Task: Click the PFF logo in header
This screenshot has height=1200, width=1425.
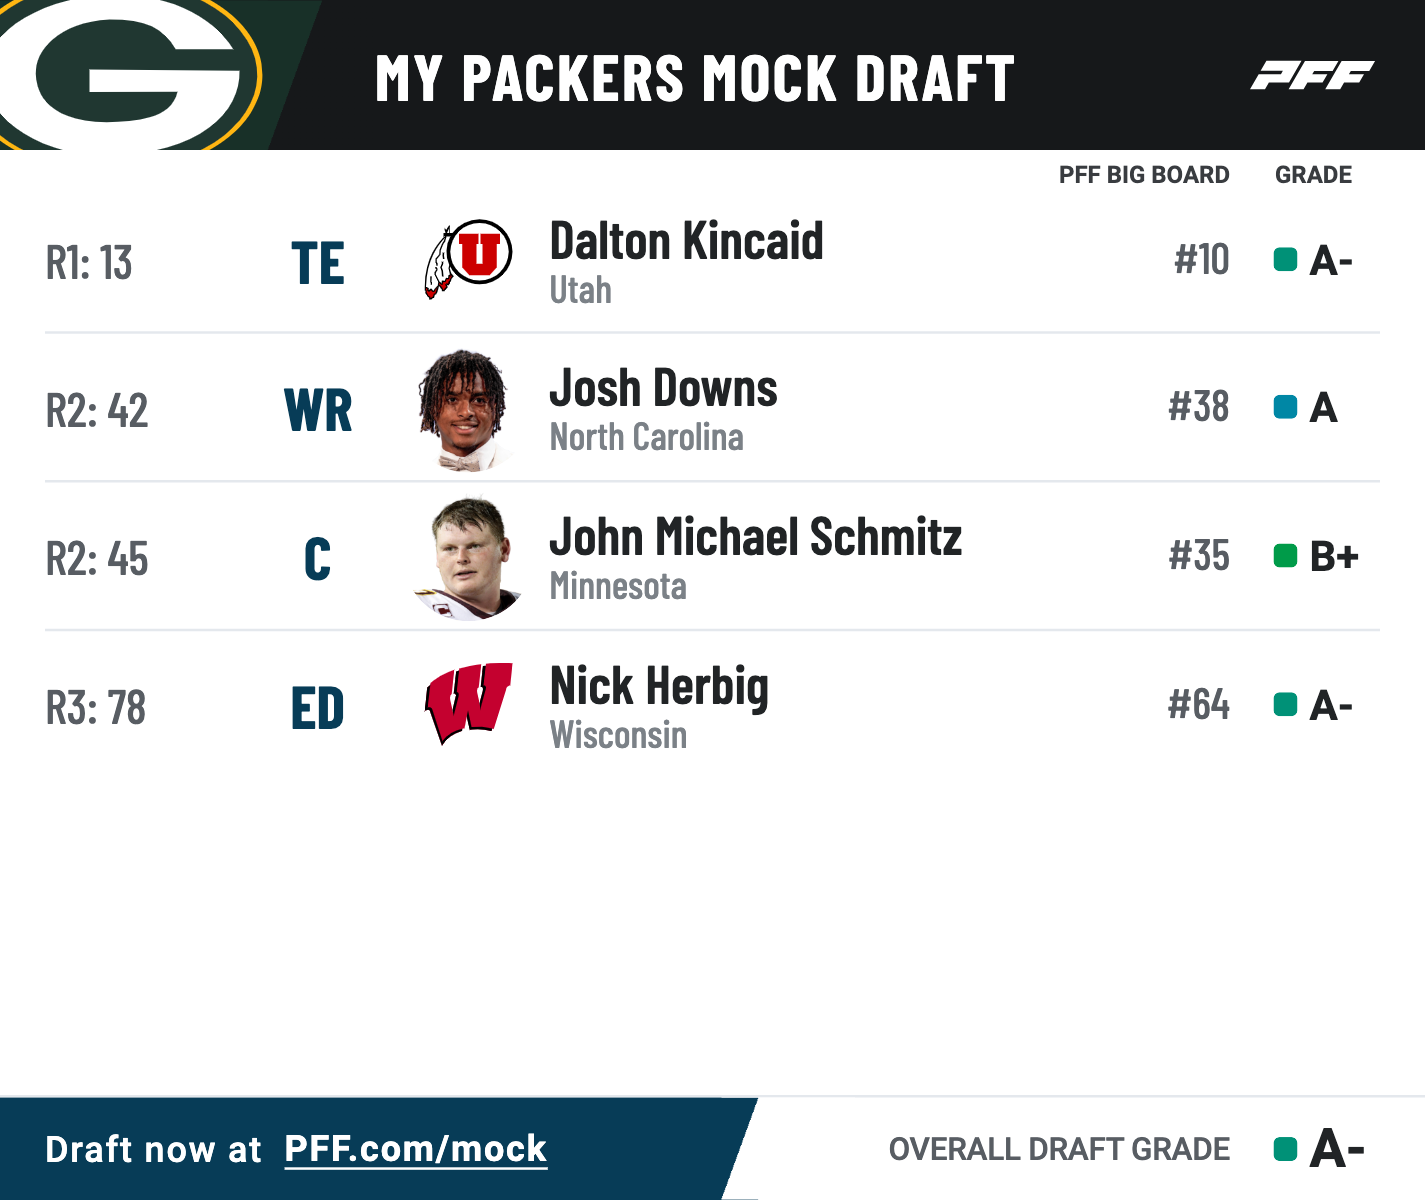Action: pyautogui.click(x=1312, y=75)
